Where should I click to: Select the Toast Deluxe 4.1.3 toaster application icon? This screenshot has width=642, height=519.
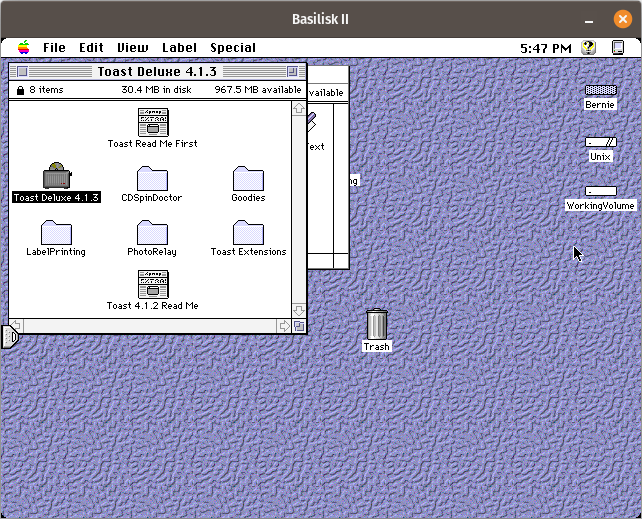click(57, 176)
